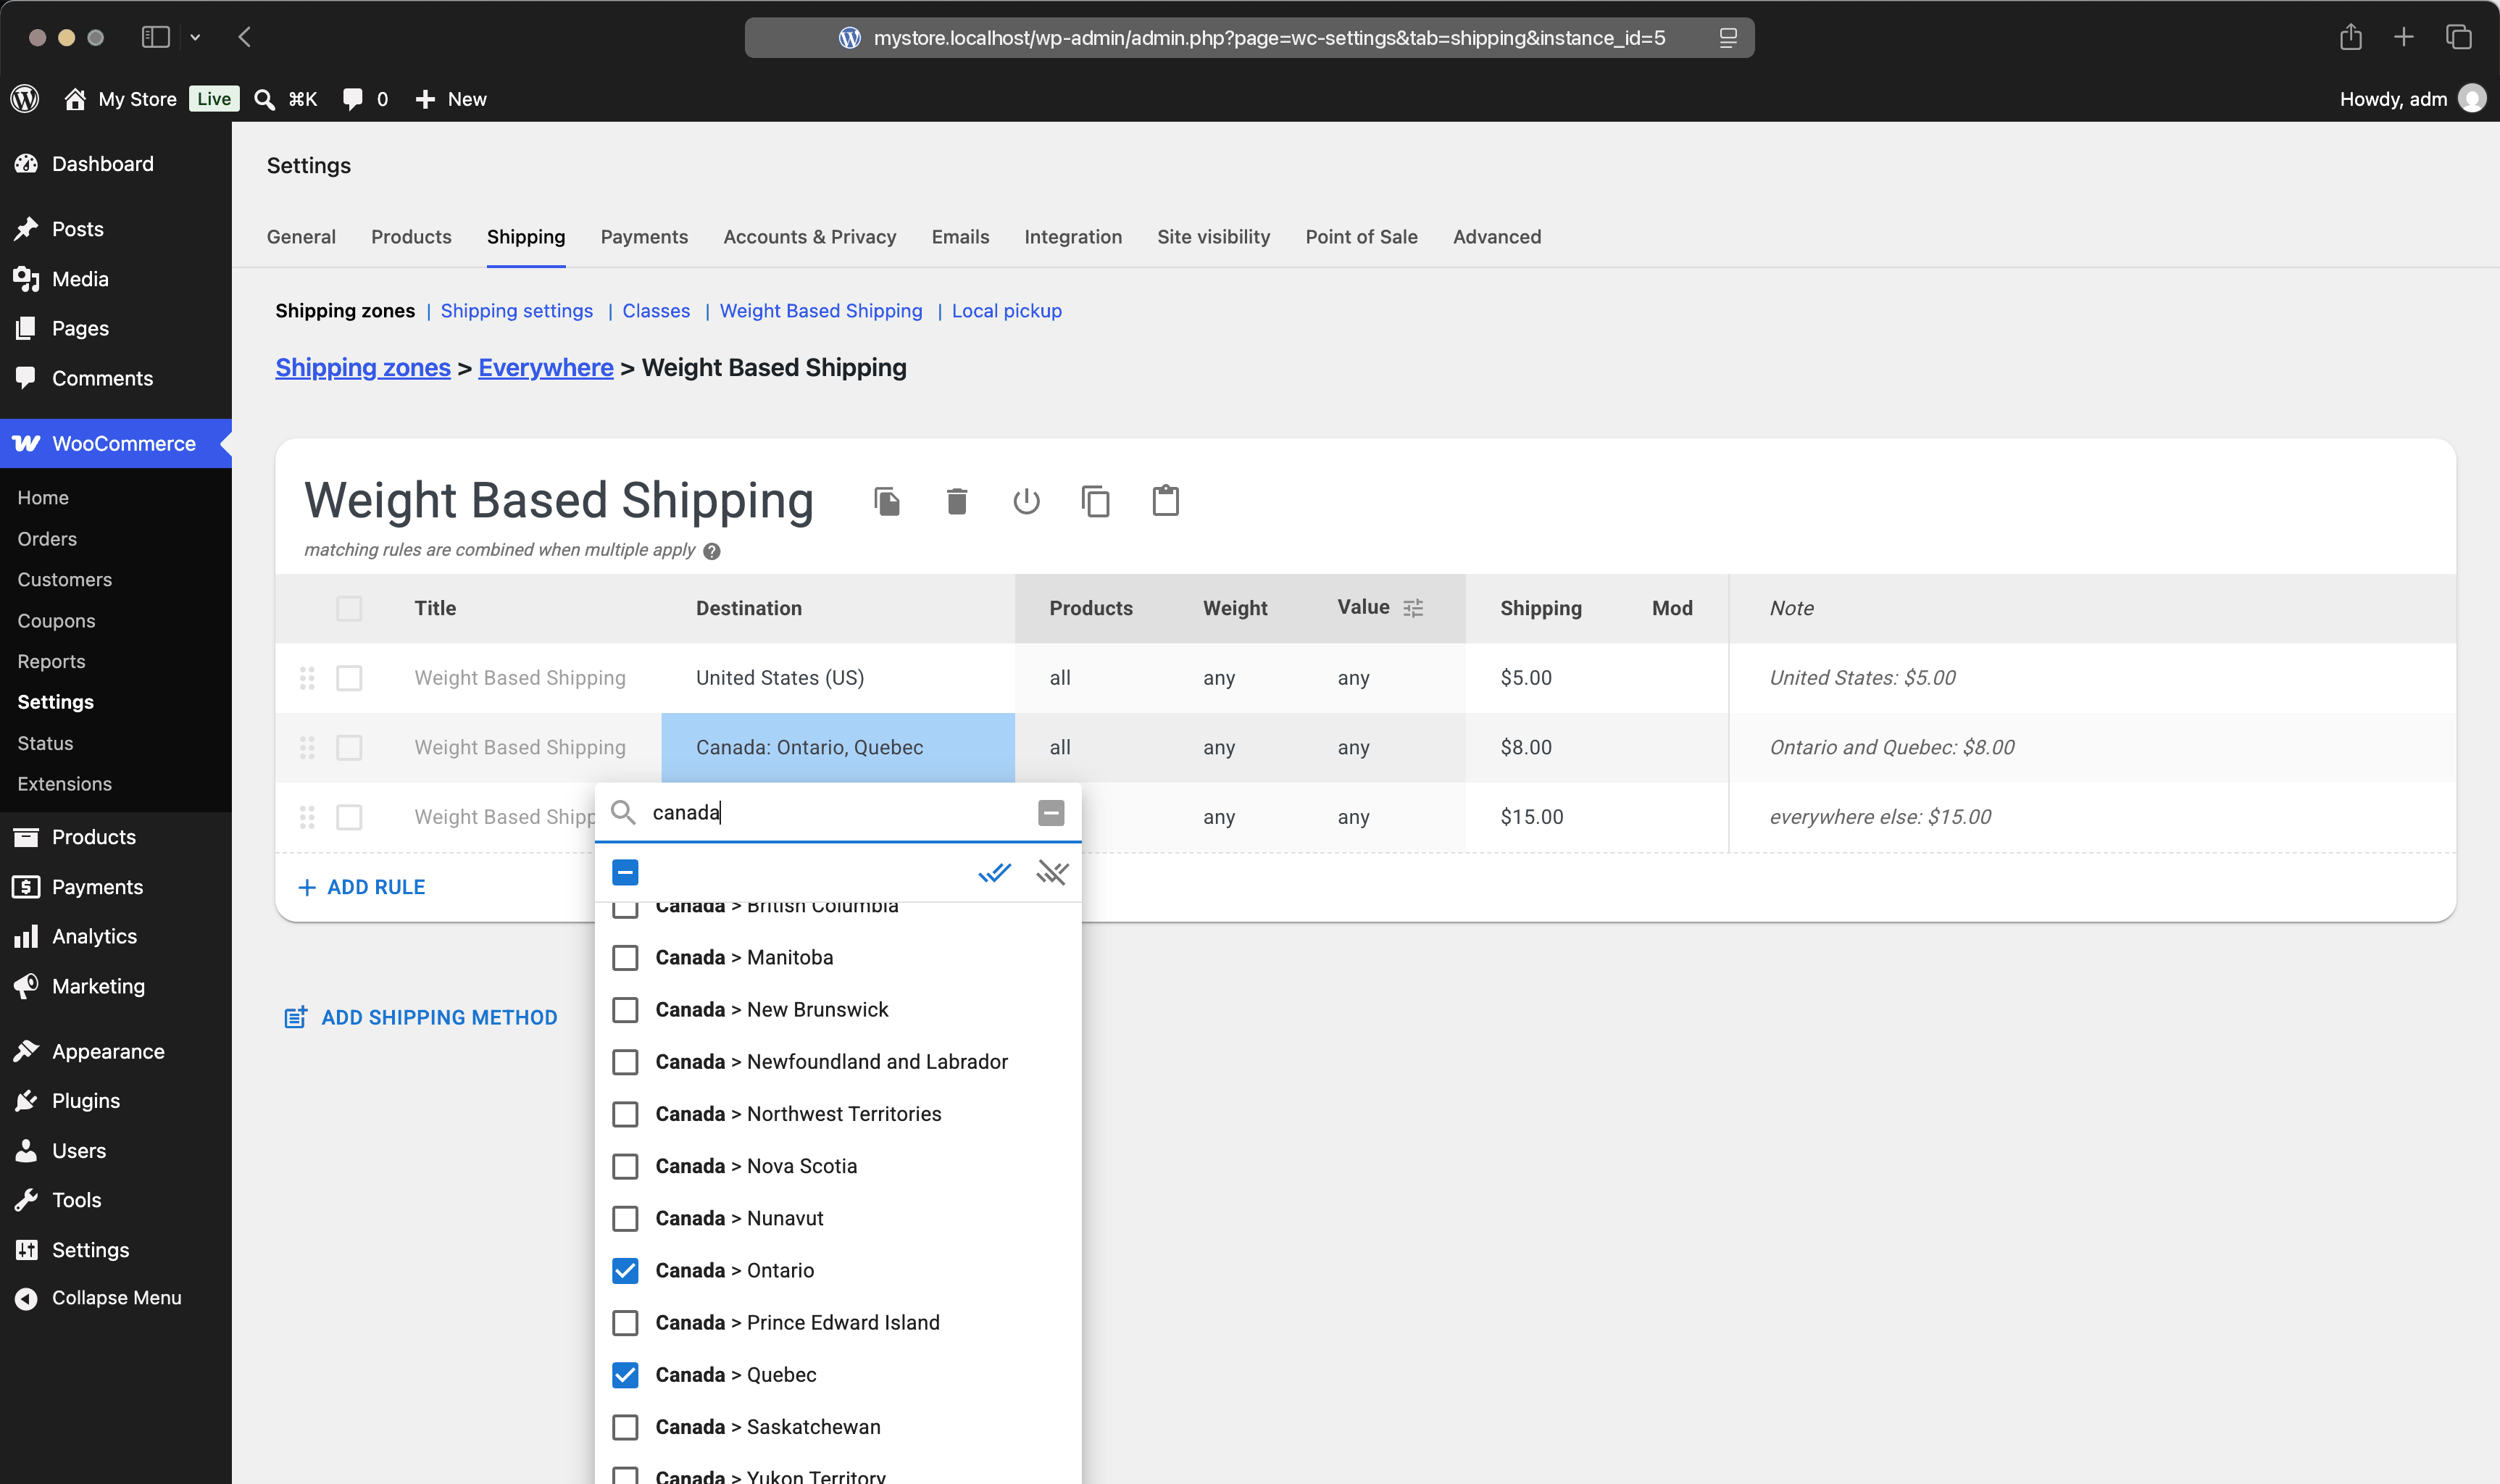The width and height of the screenshot is (2500, 1484).
Task: Click the select all matches double-check icon
Action: [994, 873]
